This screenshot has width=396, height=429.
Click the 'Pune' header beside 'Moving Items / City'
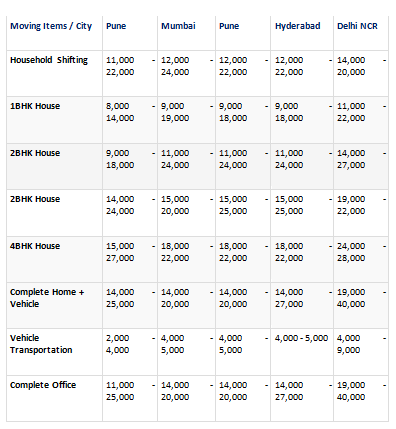(116, 26)
